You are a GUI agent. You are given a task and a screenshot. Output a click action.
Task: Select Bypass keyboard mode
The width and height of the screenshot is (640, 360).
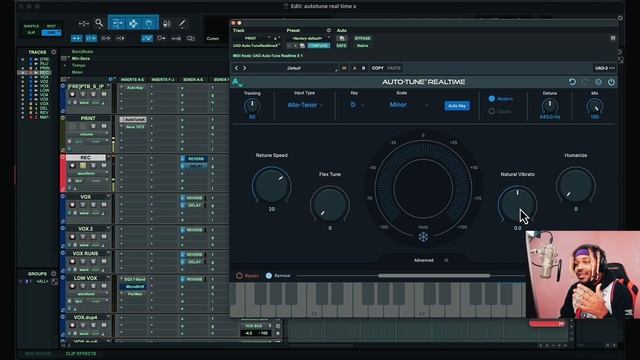click(239, 276)
